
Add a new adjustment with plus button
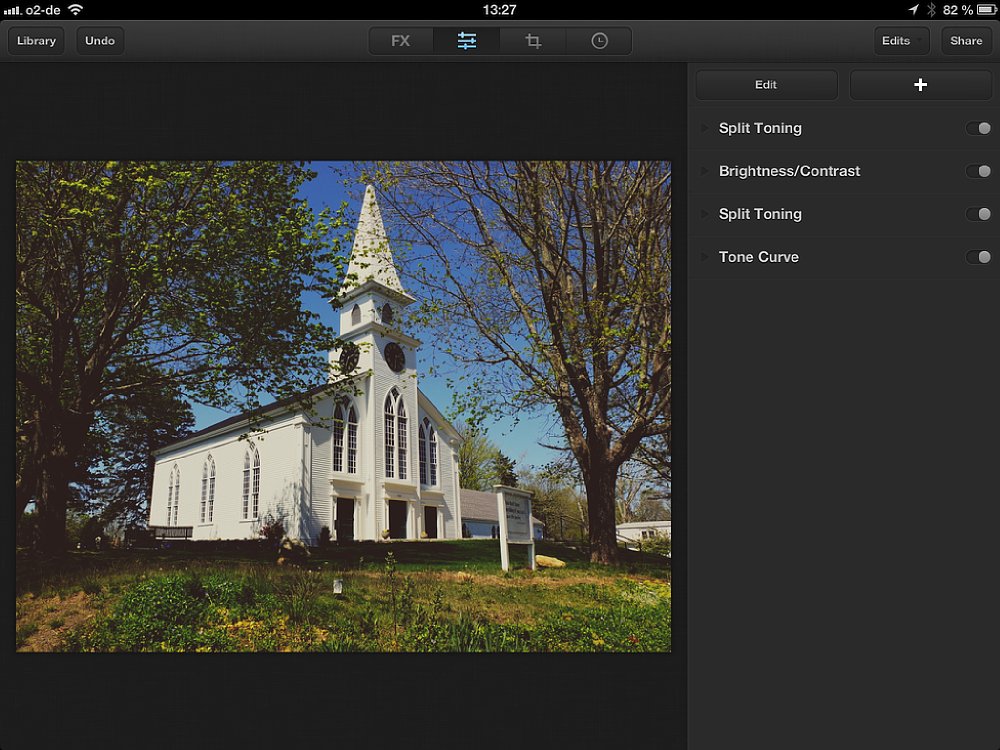[x=920, y=85]
